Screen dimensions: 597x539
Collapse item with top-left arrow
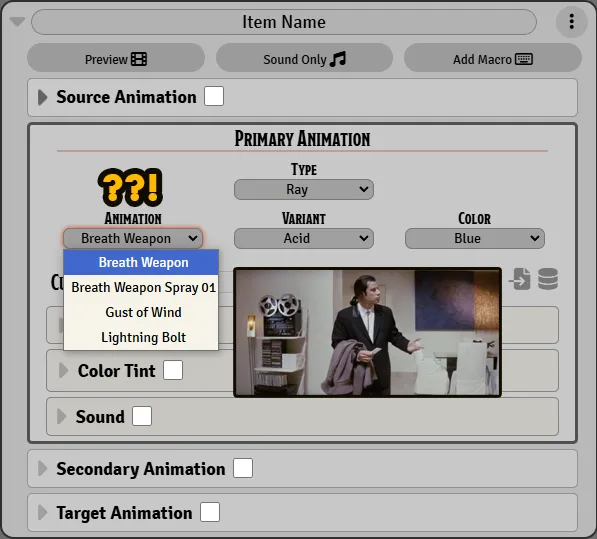(17, 21)
